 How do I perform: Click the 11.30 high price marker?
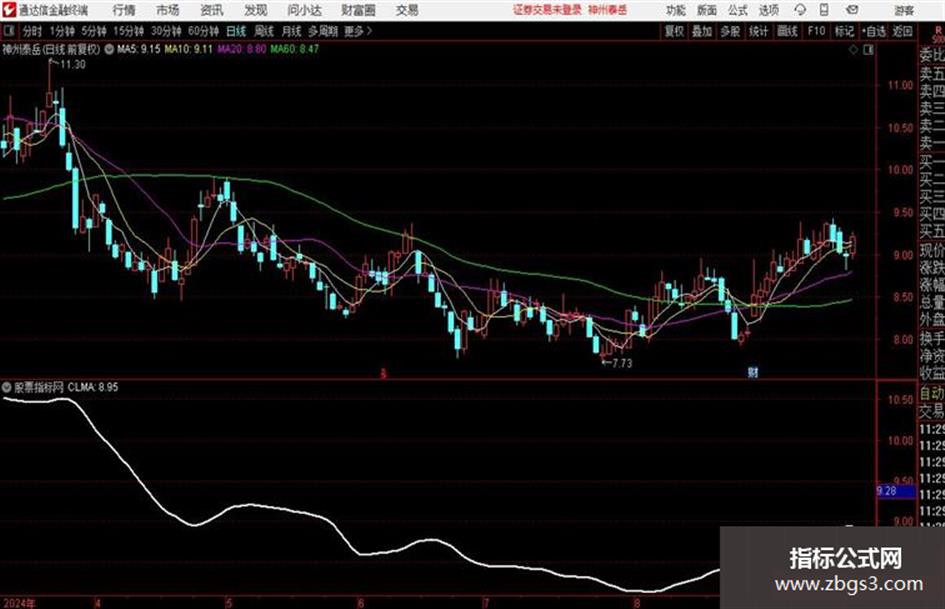coord(72,65)
